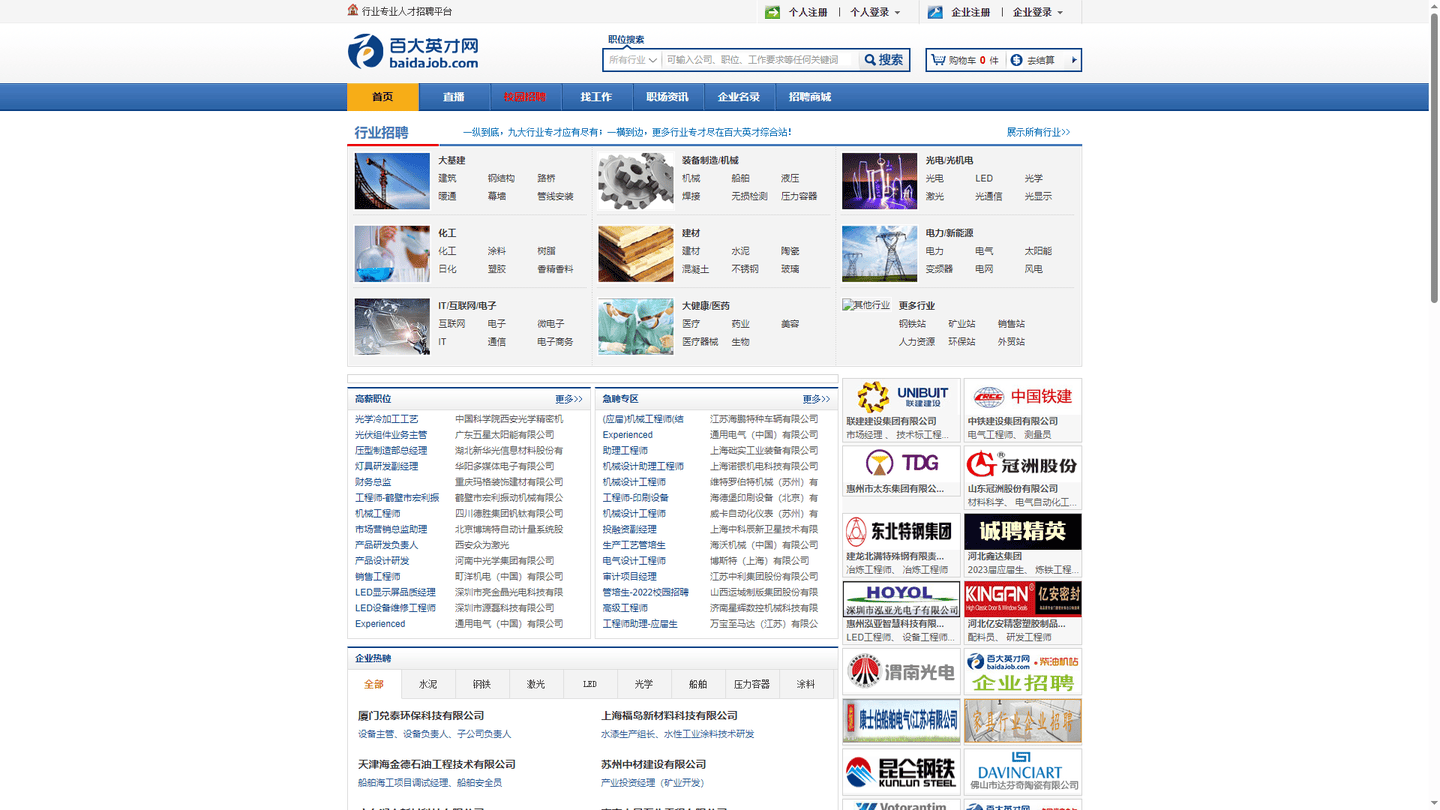The width and height of the screenshot is (1440, 810).
Task: Expand the 企业登录 dropdown
Action: click(1038, 13)
